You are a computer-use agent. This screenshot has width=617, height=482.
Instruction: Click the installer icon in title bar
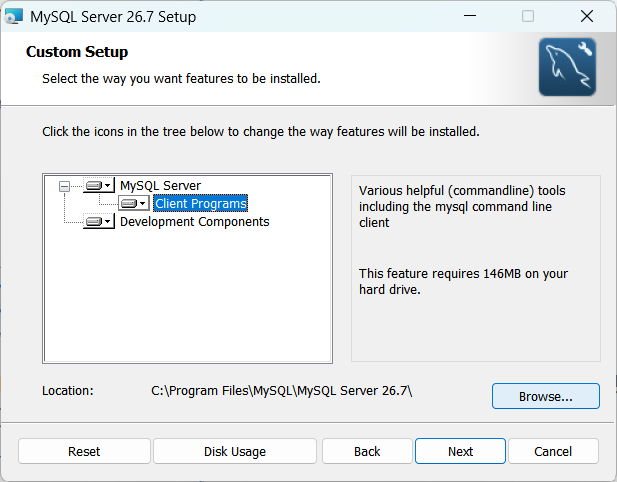[x=14, y=17]
